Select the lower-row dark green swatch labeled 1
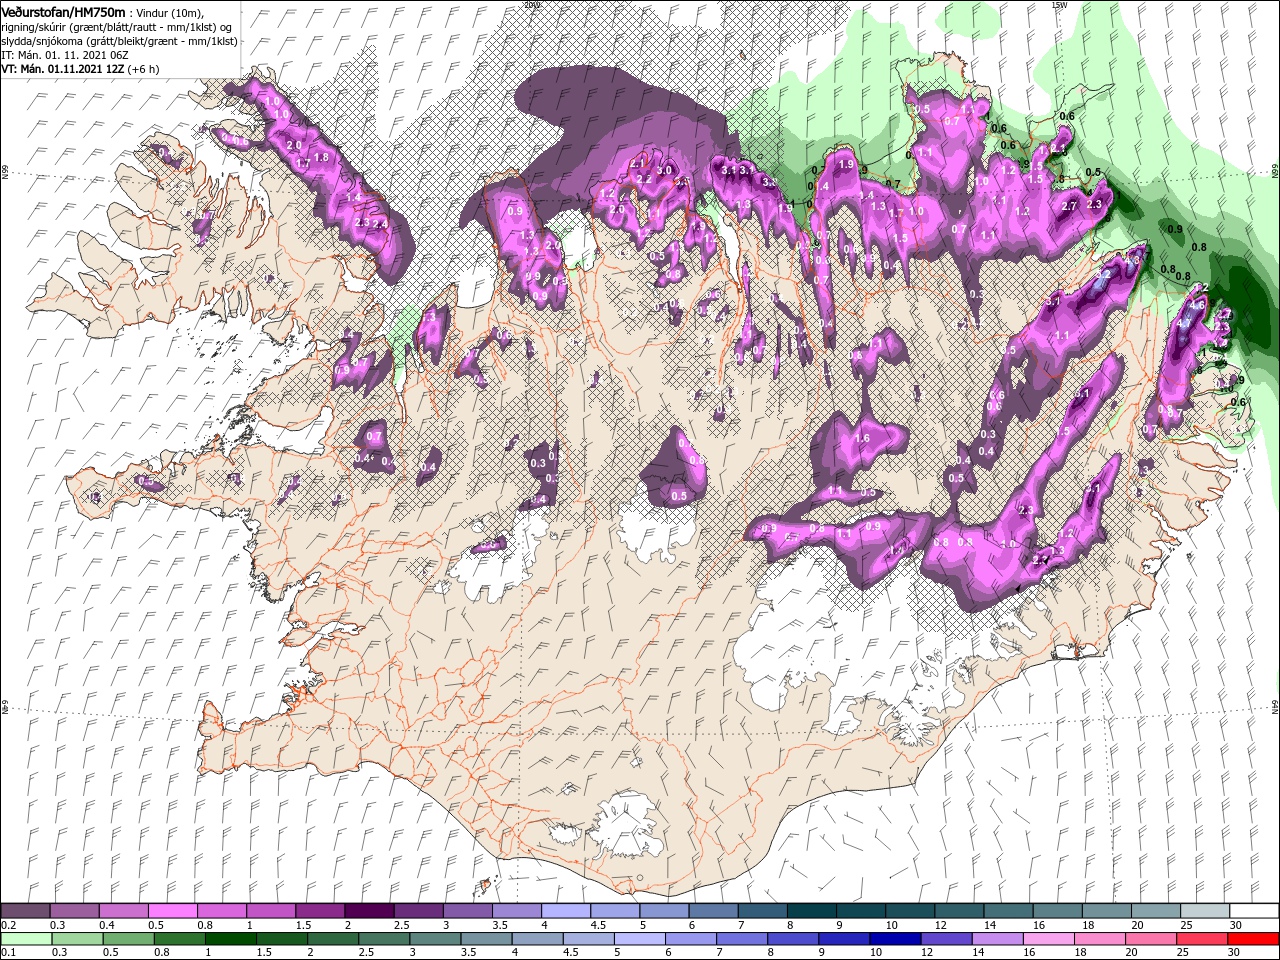This screenshot has height=960, width=1280. tap(230, 939)
